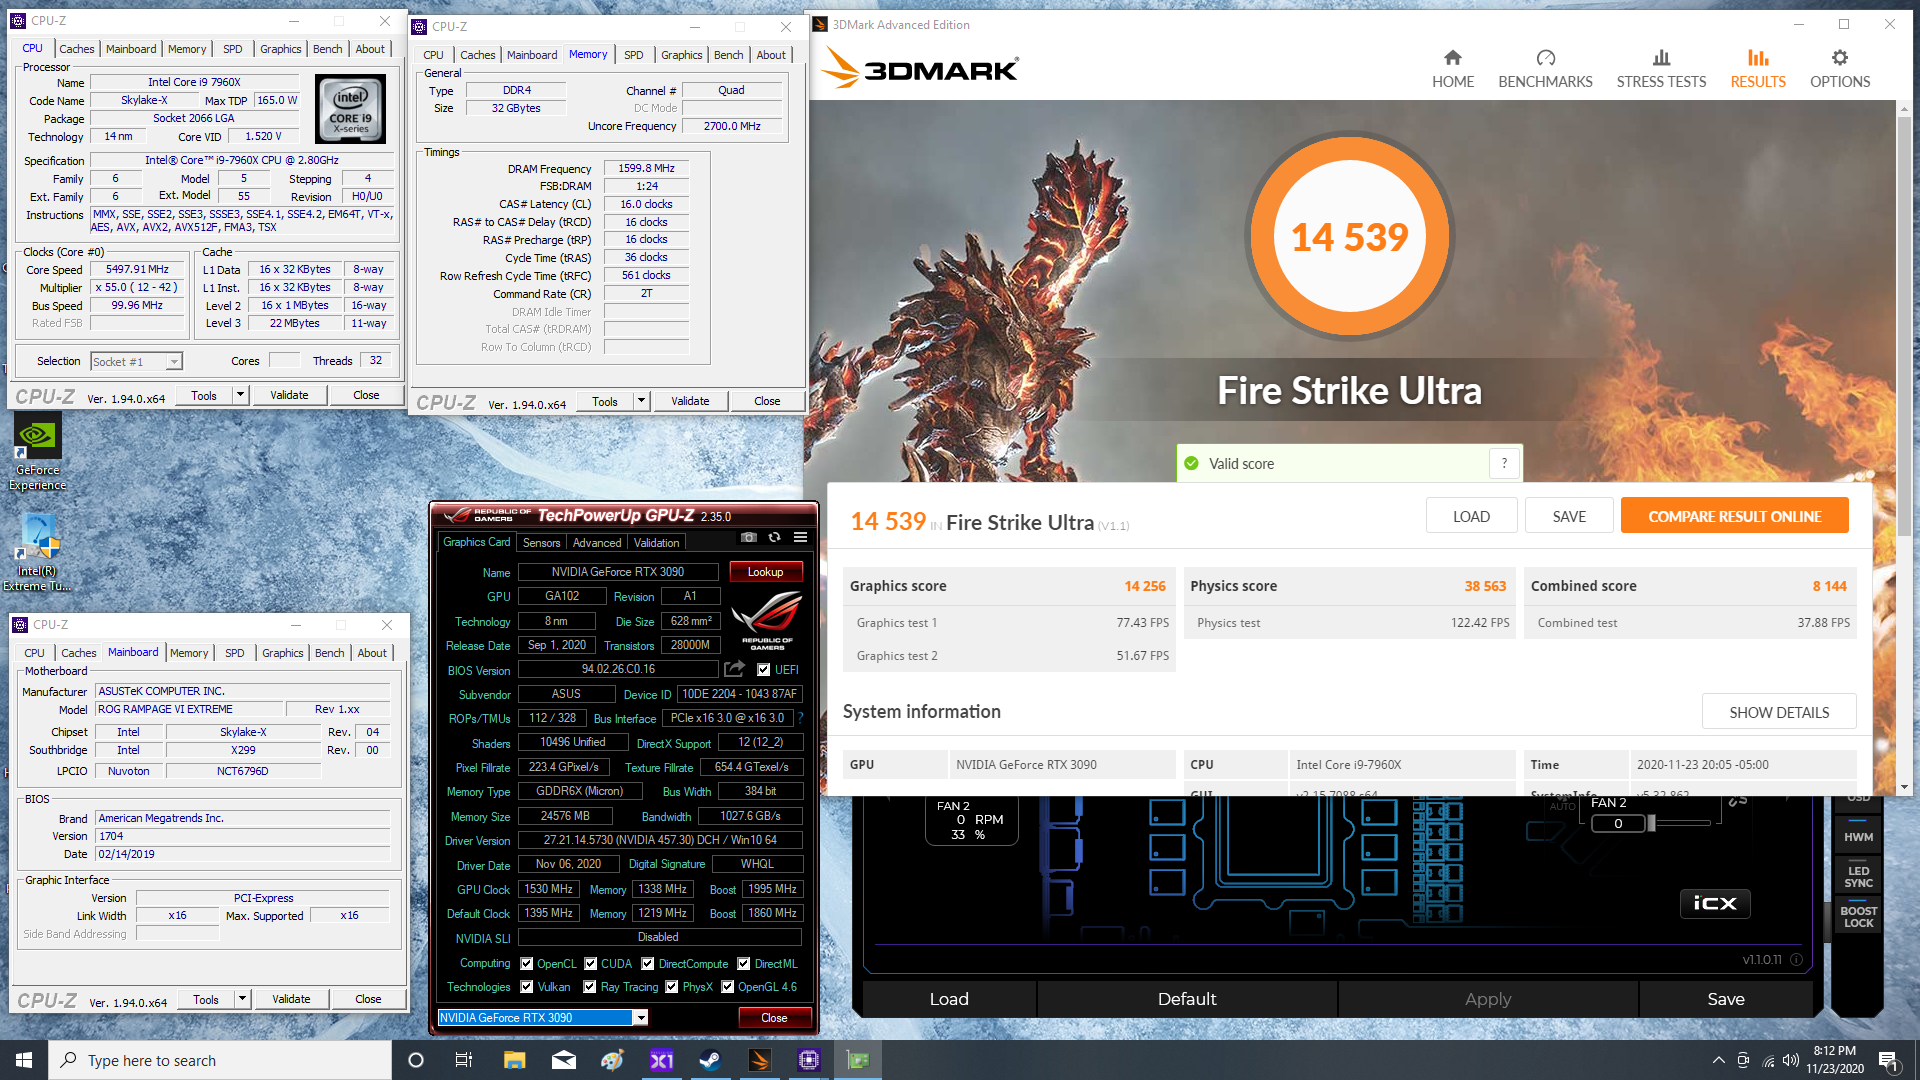
Task: Open the Socket #1 selection dropdown
Action: click(x=136, y=362)
